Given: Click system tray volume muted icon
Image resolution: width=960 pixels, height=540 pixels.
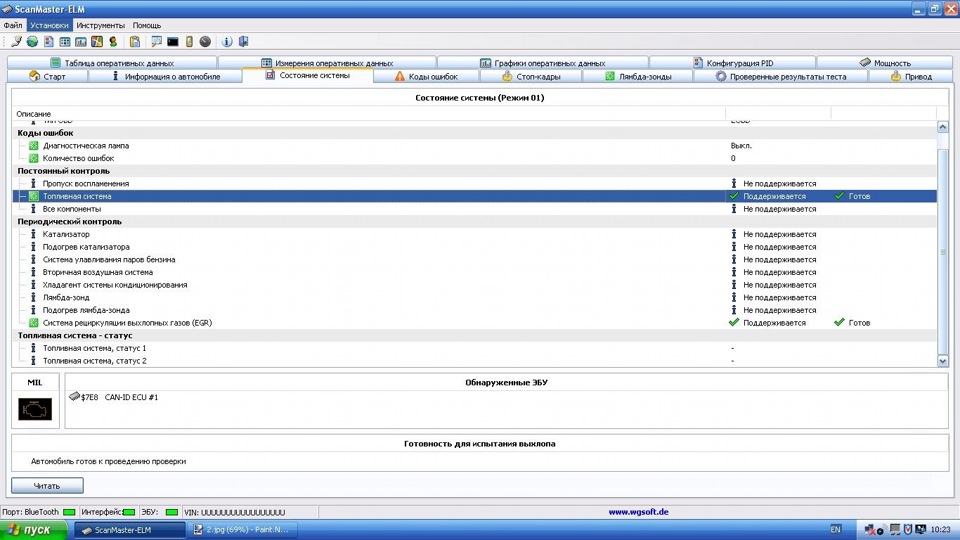Looking at the screenshot, I should click(x=870, y=530).
